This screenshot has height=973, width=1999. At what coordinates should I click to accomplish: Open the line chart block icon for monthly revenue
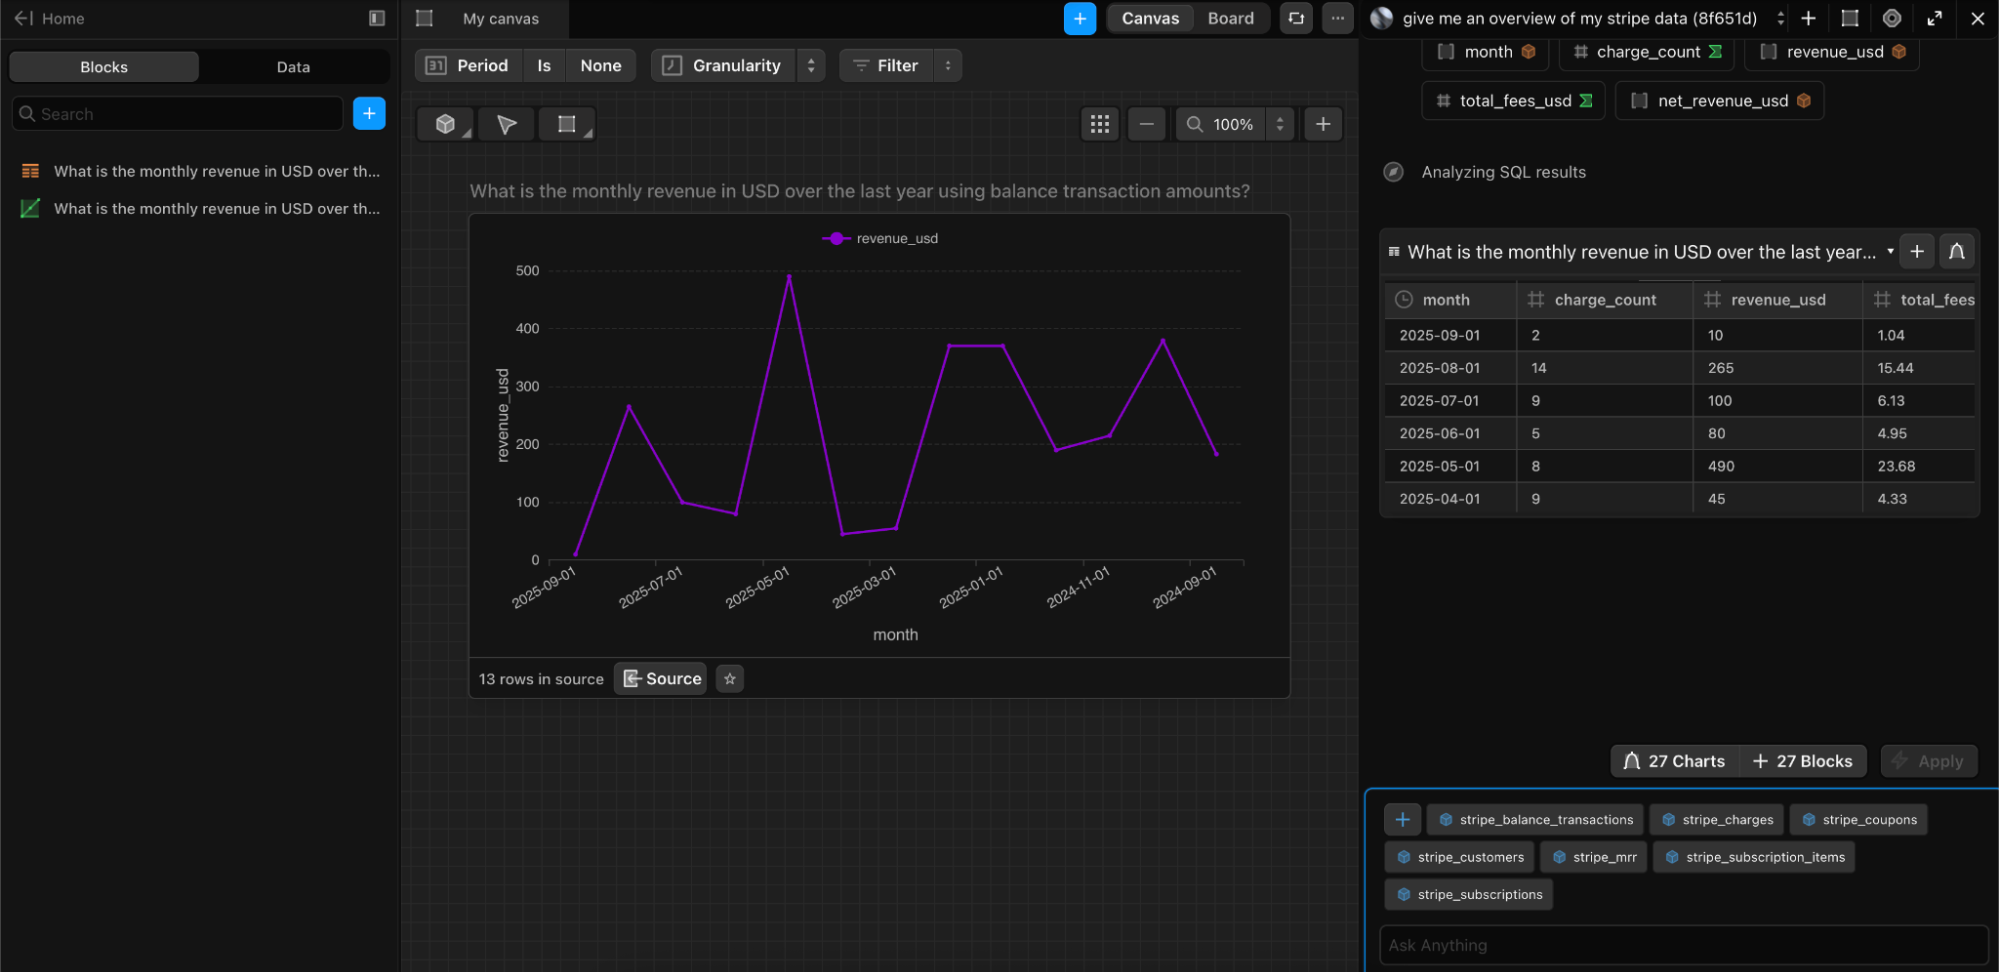tap(31, 208)
